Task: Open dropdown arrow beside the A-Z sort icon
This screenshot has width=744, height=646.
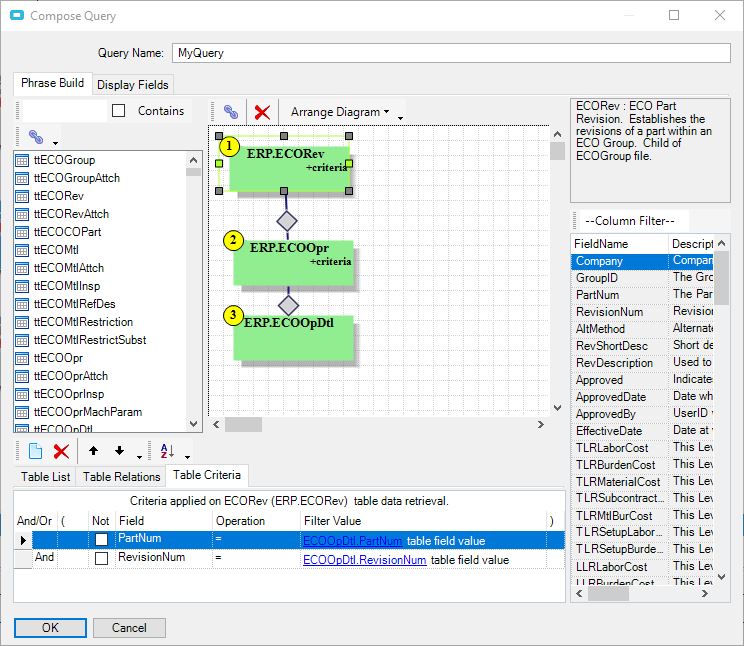Action: click(x=187, y=455)
